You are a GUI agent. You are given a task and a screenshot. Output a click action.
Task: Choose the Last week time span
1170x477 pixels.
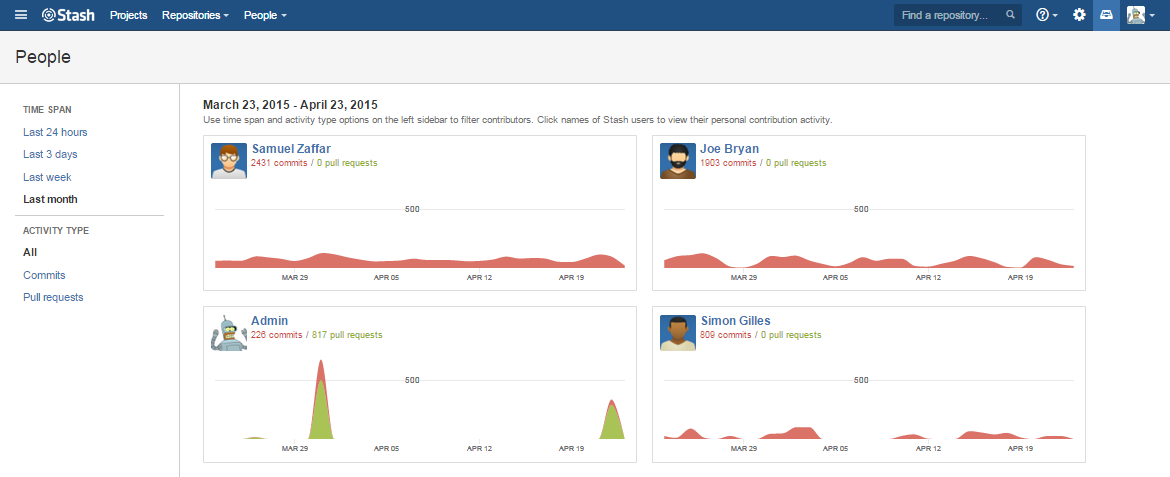click(47, 177)
